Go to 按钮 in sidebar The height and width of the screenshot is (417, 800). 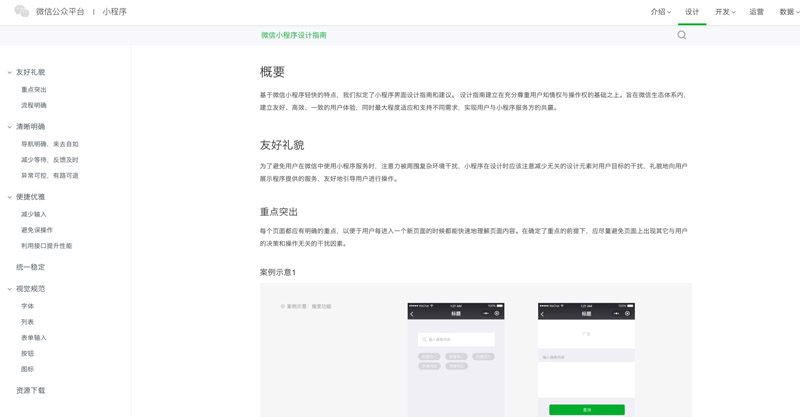[x=28, y=354]
